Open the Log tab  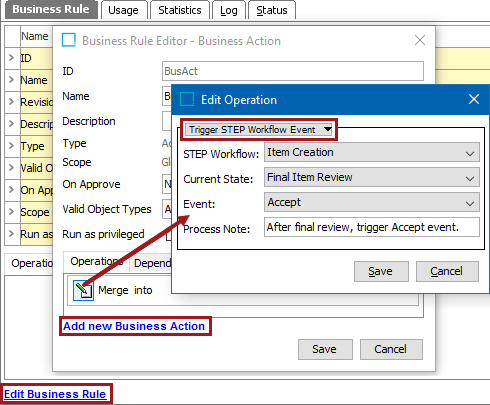pyautogui.click(x=229, y=10)
